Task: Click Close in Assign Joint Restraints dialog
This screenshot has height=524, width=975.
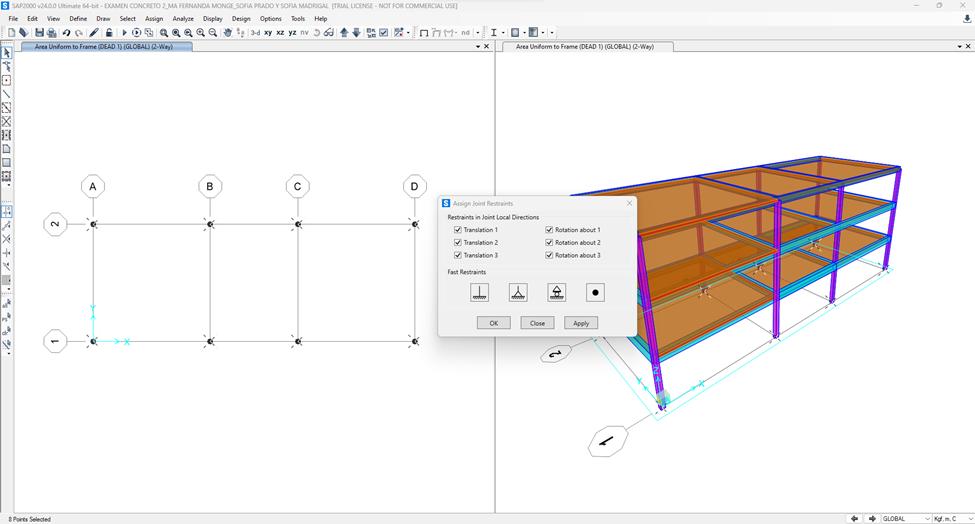Action: (537, 323)
